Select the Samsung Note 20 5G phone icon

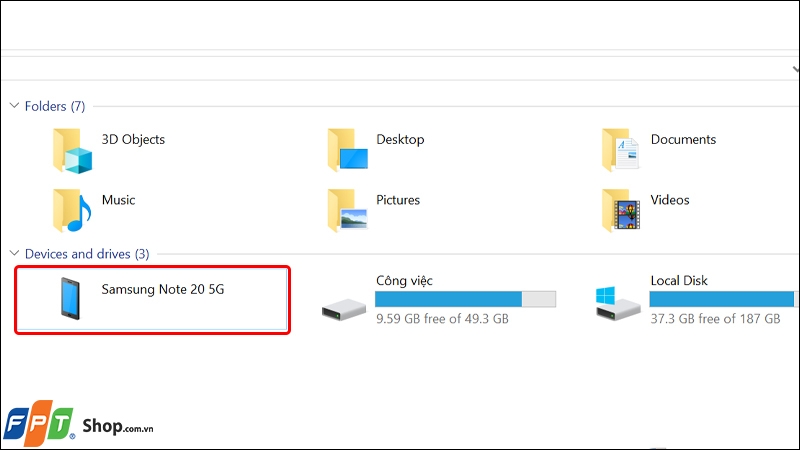pos(70,299)
